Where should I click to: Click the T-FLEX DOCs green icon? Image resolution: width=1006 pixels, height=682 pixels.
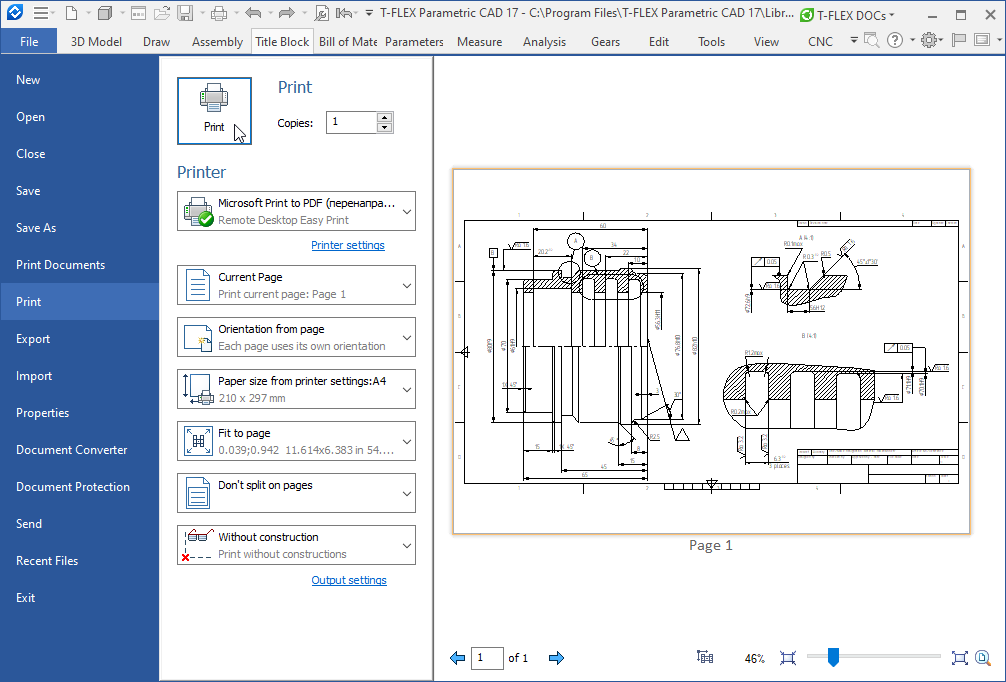coord(807,15)
